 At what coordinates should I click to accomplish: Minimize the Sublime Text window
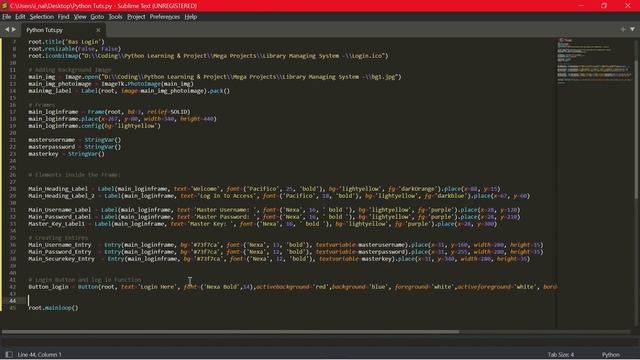581,6
